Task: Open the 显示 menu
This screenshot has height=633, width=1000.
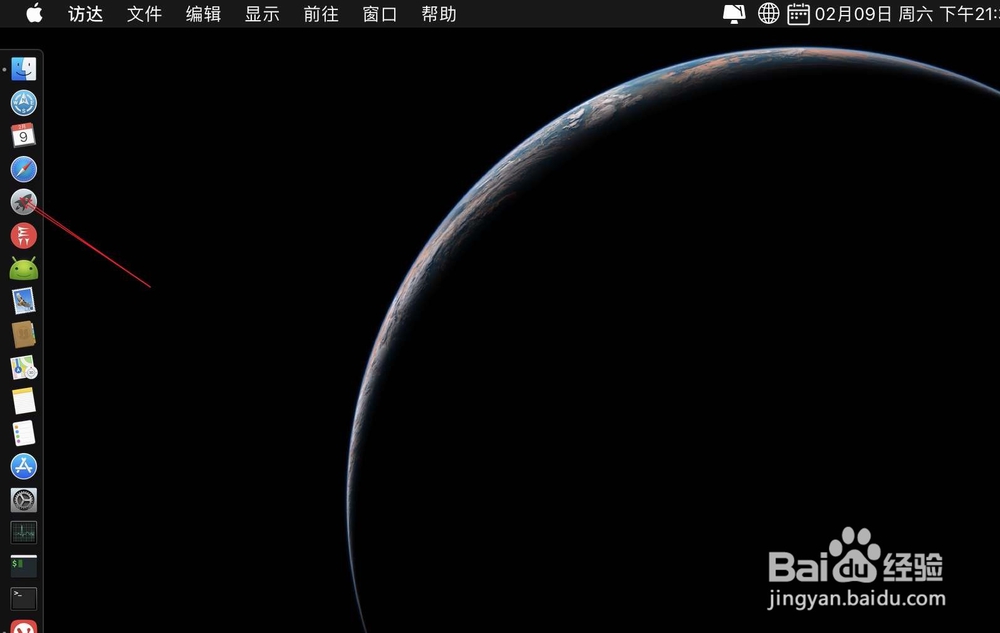Action: coord(262,14)
